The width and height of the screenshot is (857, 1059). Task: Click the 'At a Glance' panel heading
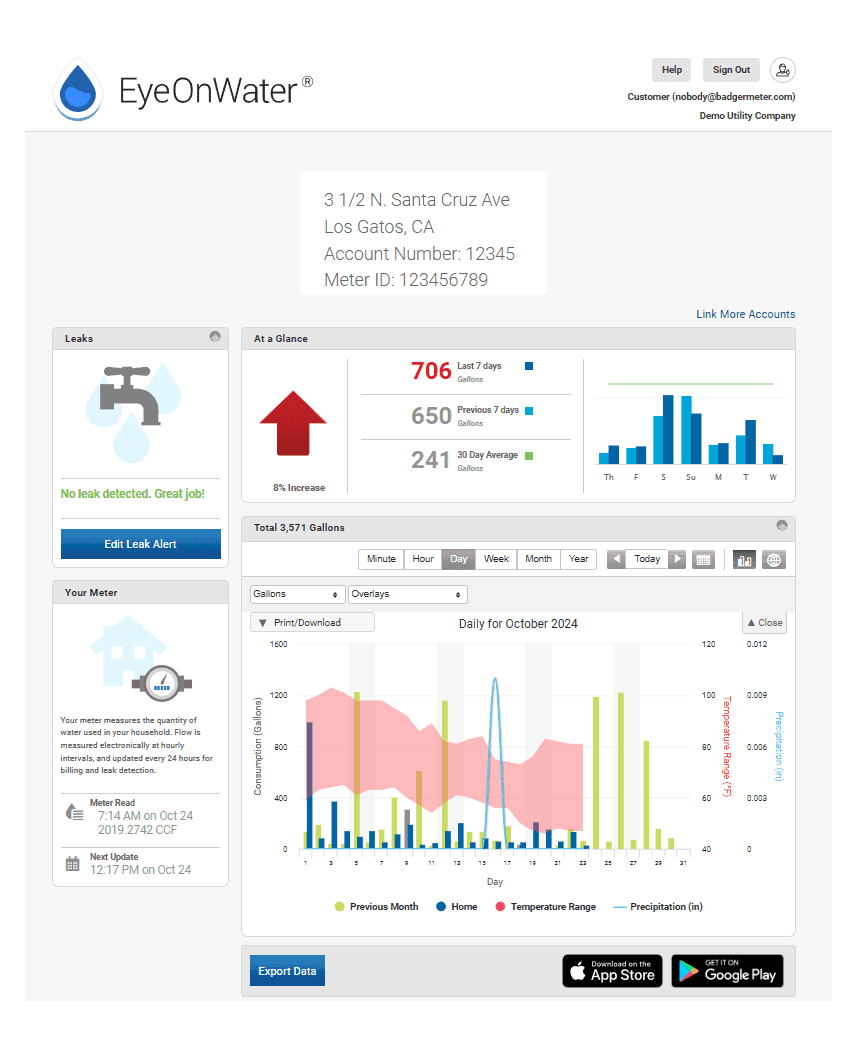pos(281,338)
